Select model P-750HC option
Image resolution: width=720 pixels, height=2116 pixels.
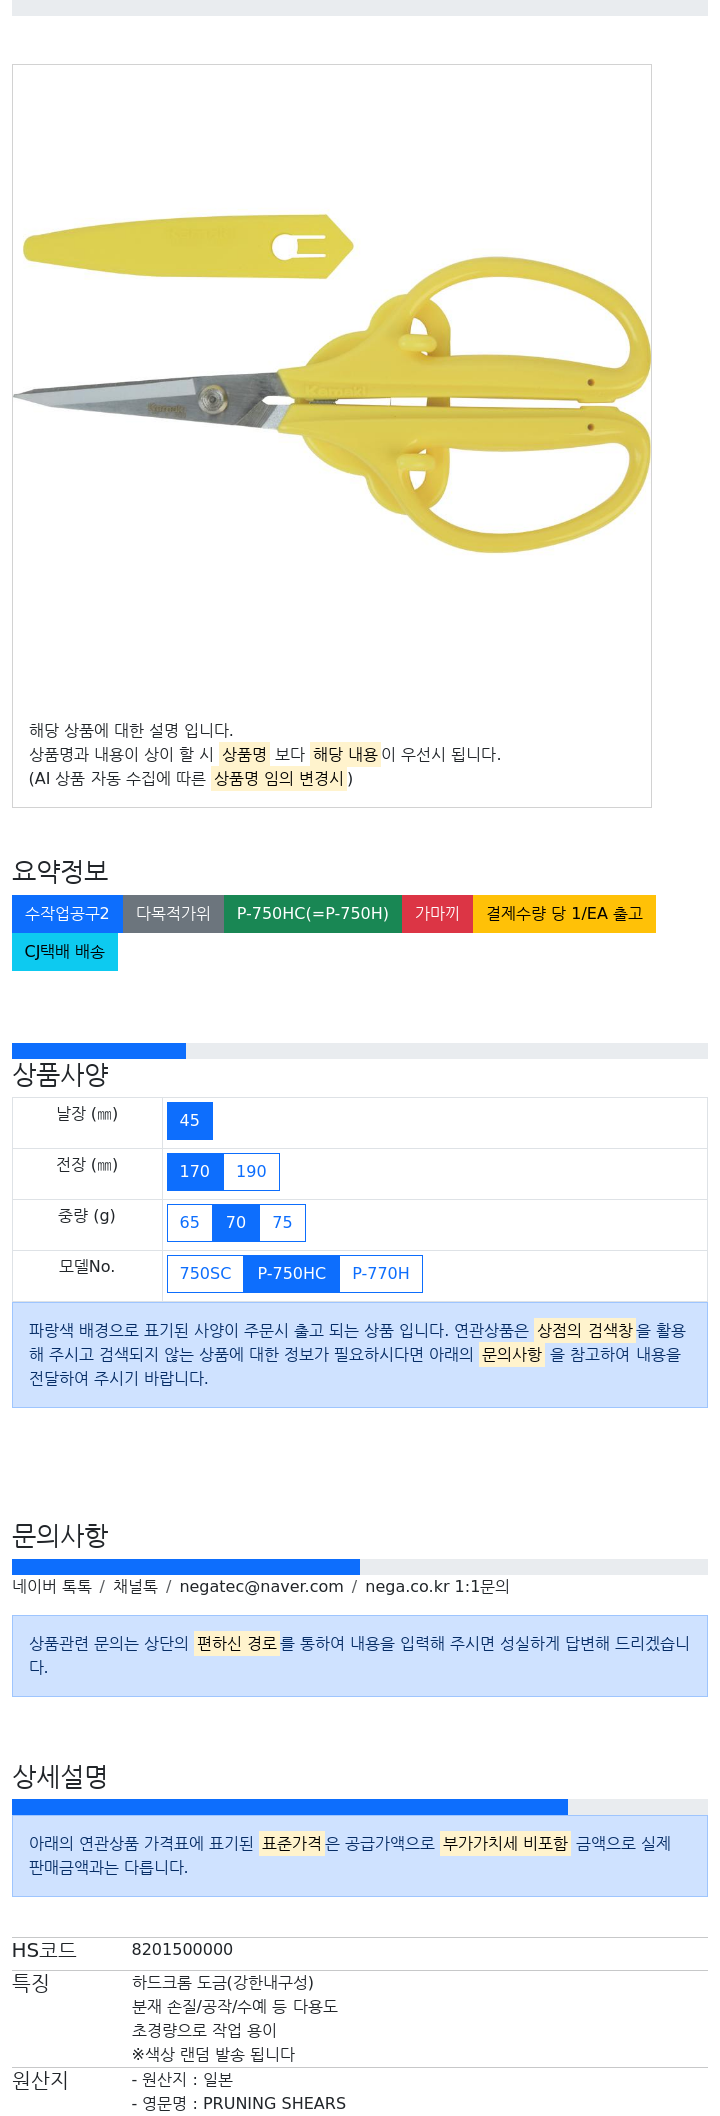pos(292,1274)
